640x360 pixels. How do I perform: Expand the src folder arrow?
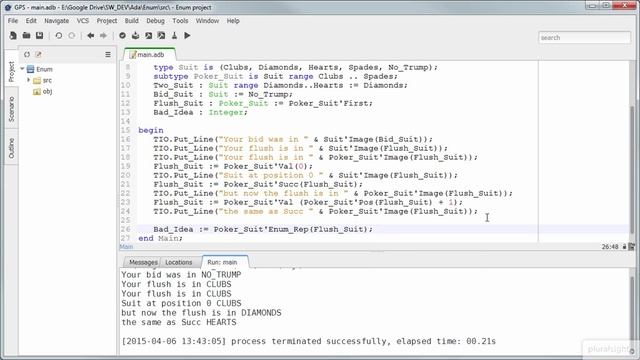pos(29,80)
